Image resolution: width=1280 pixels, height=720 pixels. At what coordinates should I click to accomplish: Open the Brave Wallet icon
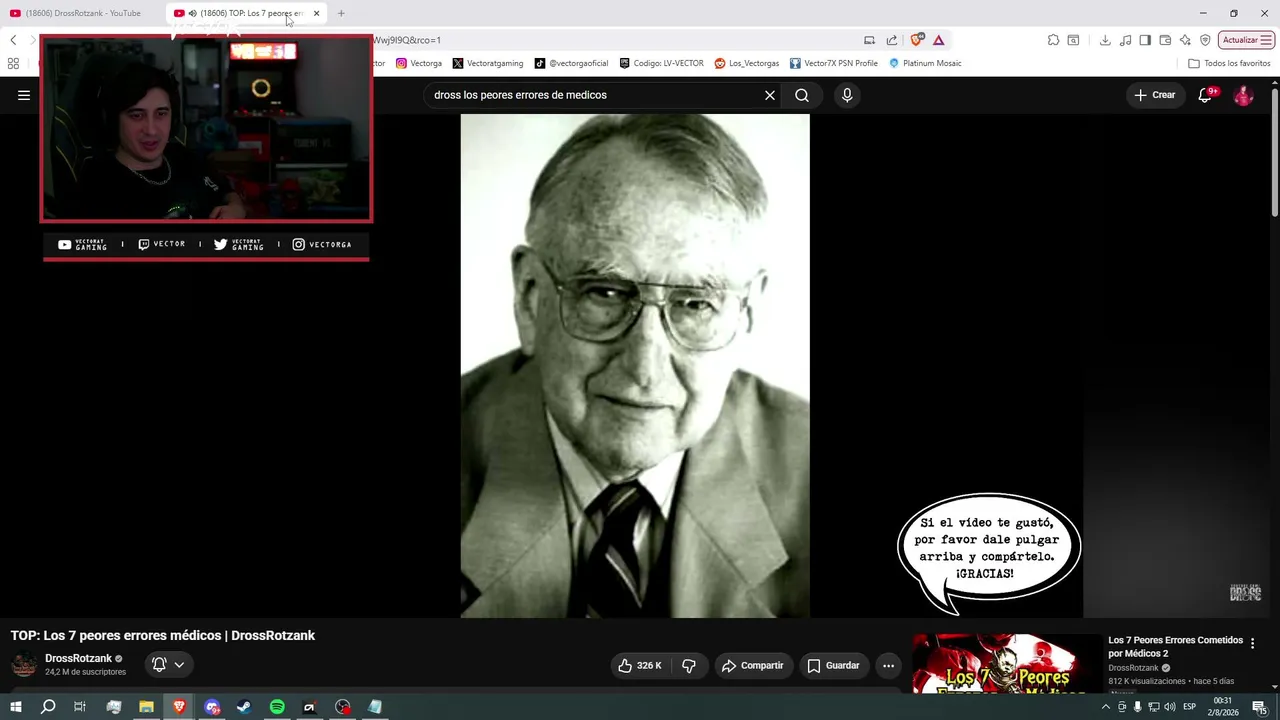click(1165, 40)
